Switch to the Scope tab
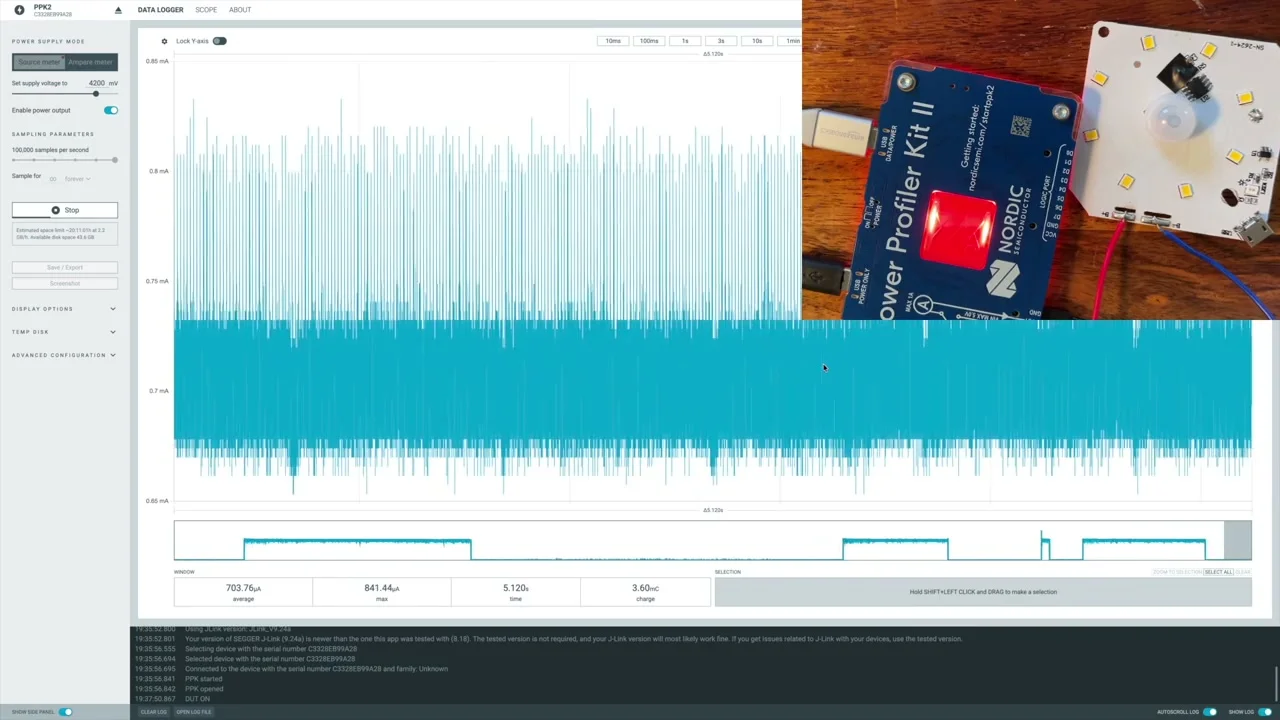 pyautogui.click(x=206, y=10)
